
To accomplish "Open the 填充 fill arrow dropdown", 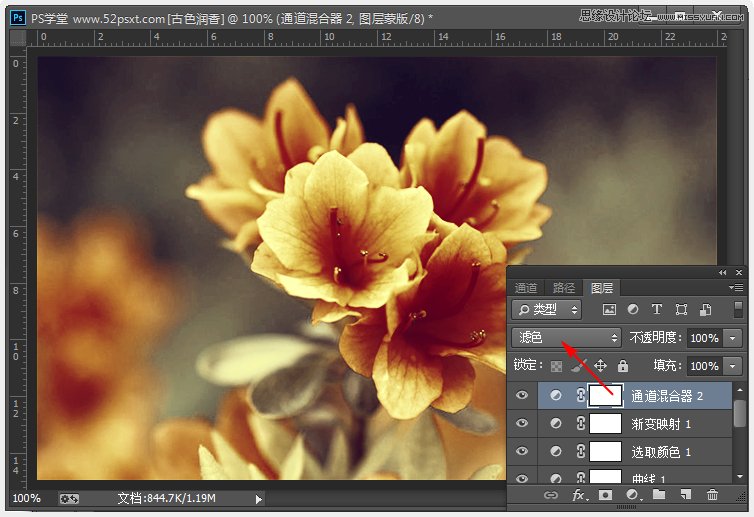I will 732,366.
